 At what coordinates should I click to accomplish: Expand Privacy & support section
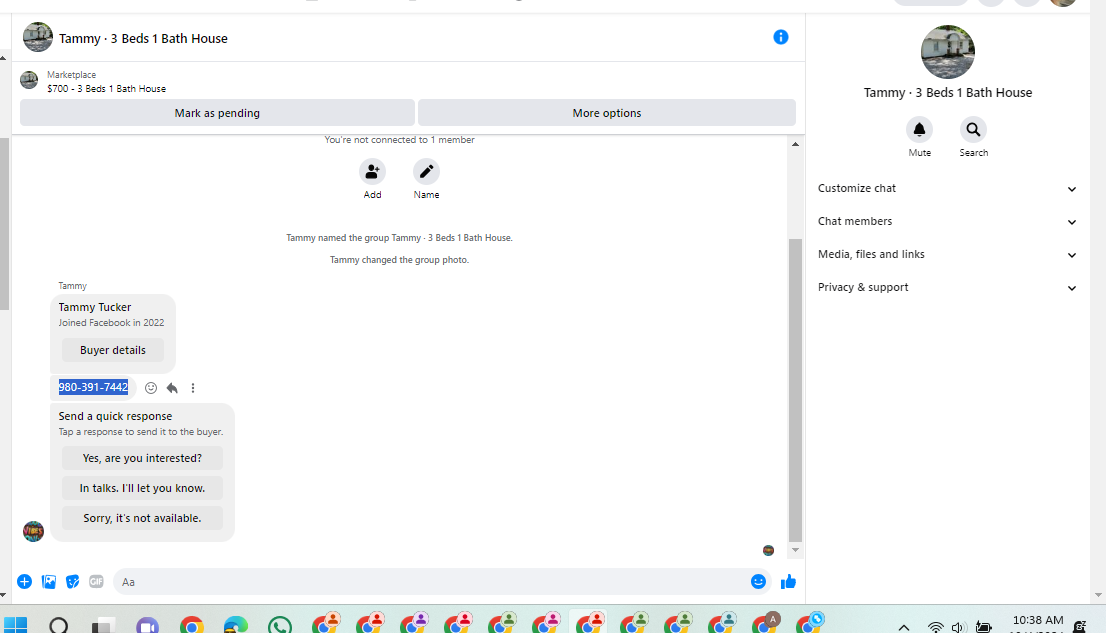coord(947,288)
